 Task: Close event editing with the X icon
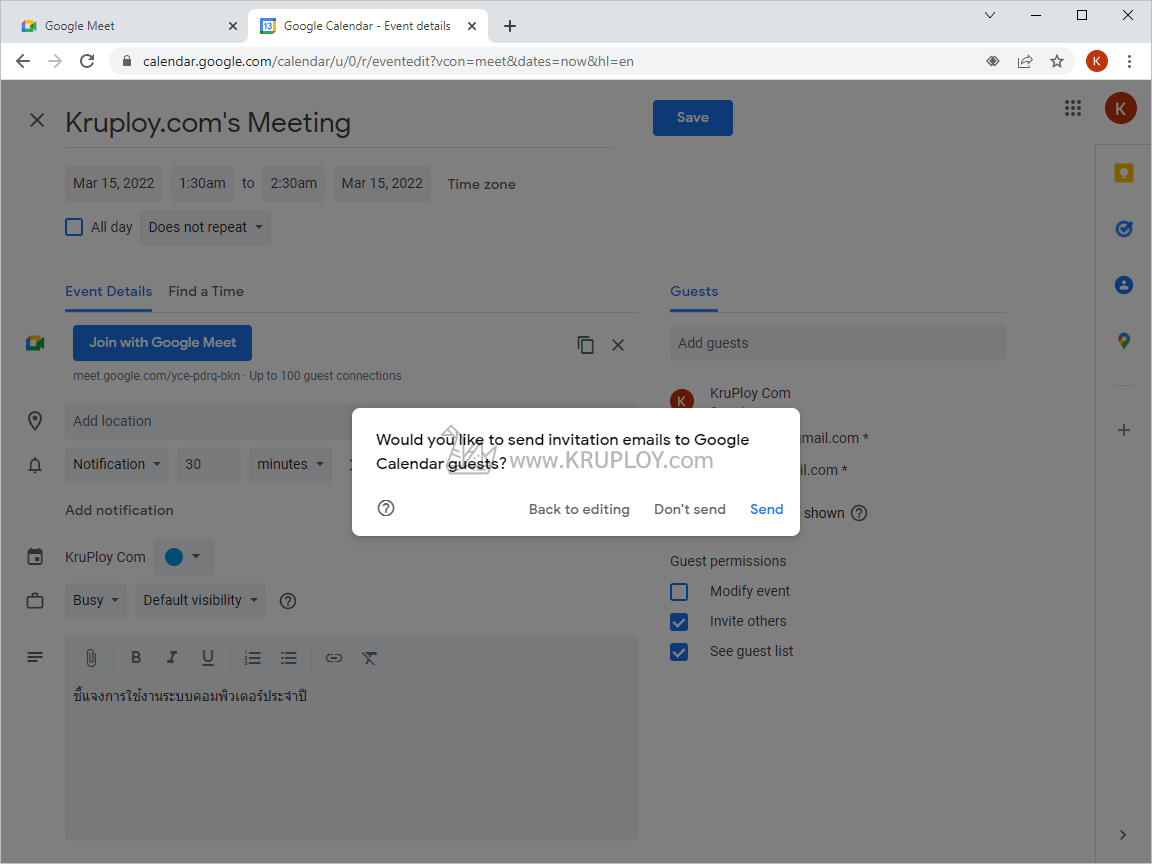[x=37, y=120]
